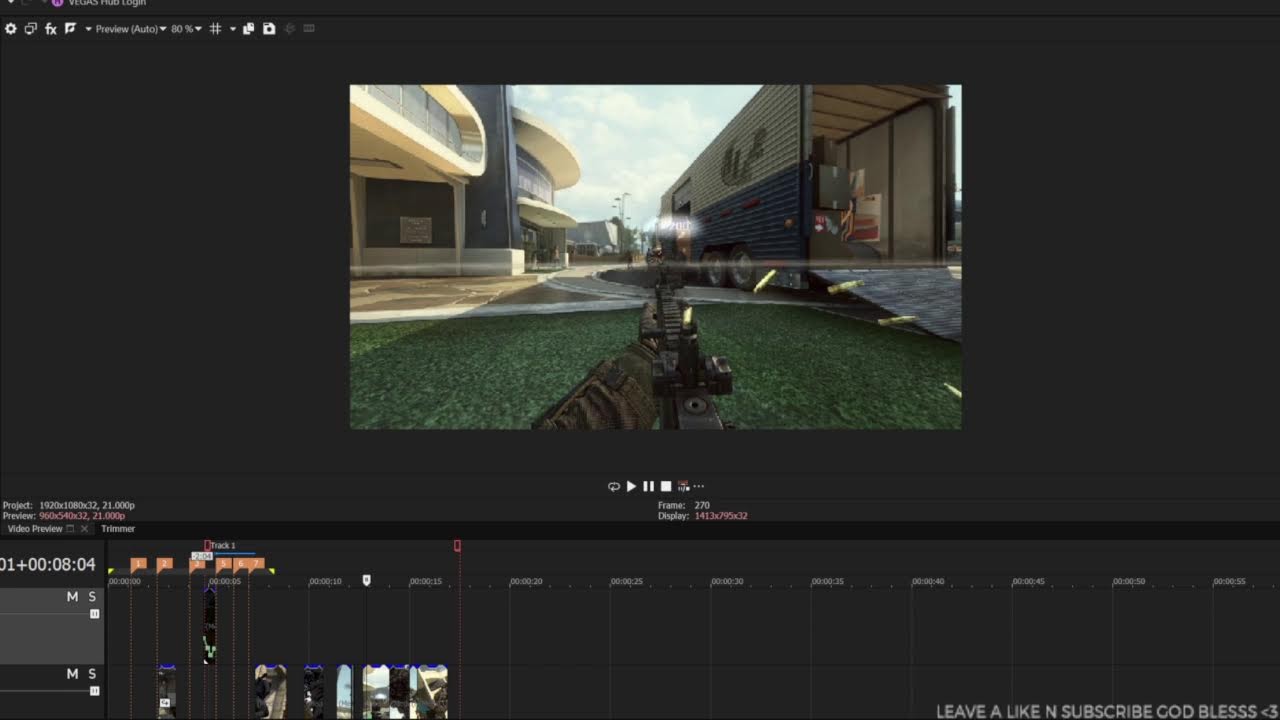Mute the second track with M
Viewport: 1280px width, 720px height.
pos(72,674)
